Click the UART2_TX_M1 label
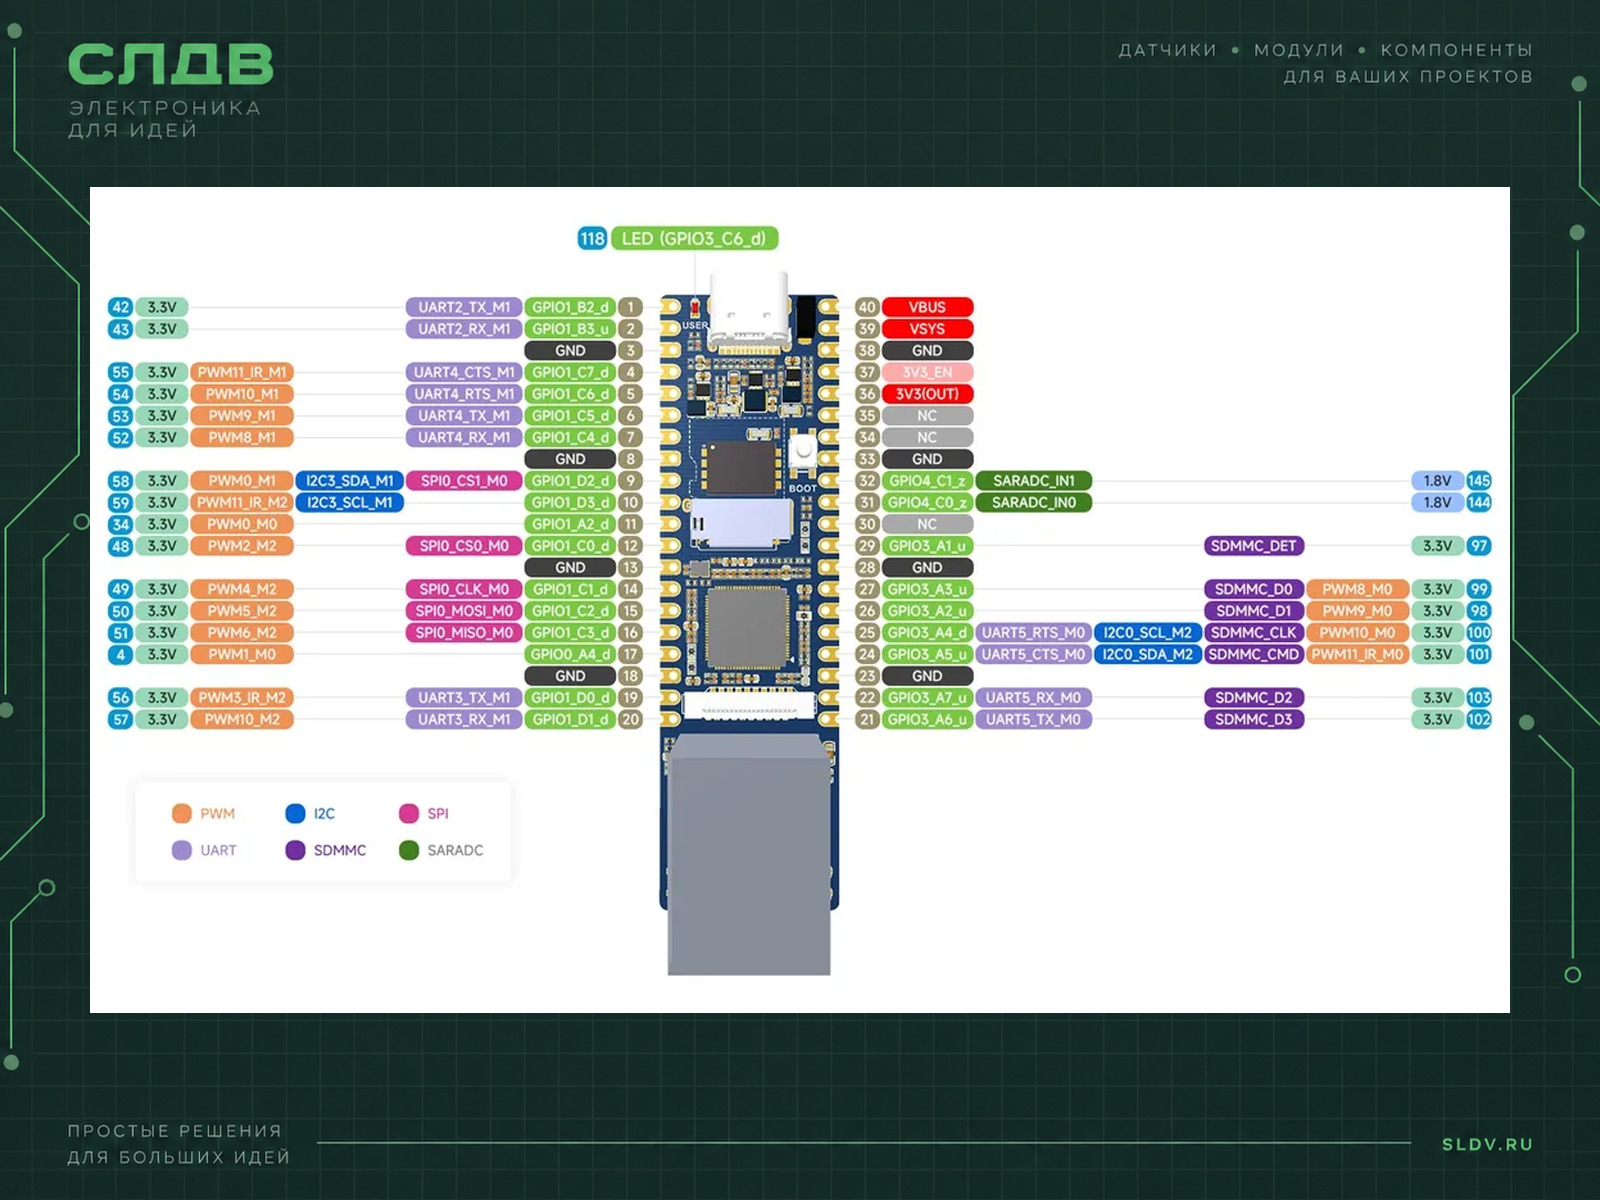1600x1200 pixels. point(464,307)
